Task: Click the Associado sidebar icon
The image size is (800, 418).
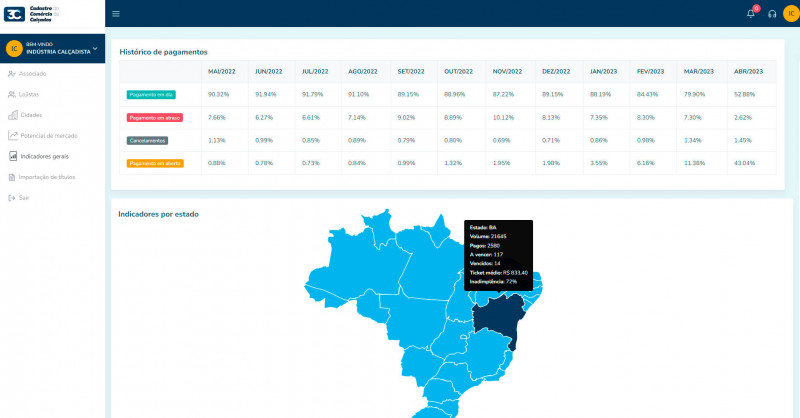Action: tap(11, 73)
